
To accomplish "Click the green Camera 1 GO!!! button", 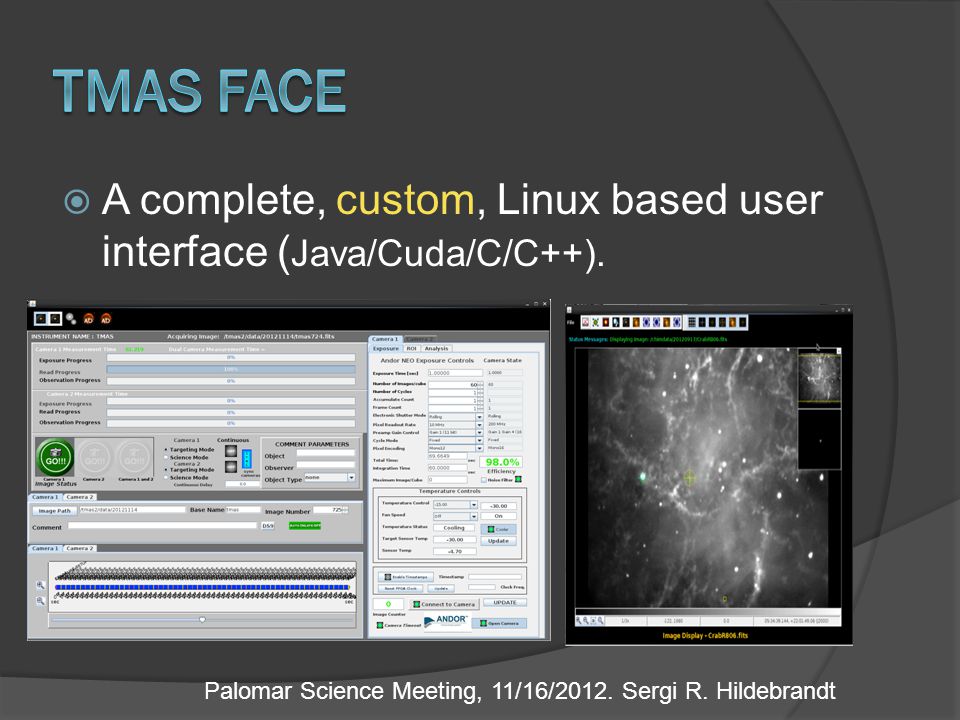I will pyautogui.click(x=55, y=458).
